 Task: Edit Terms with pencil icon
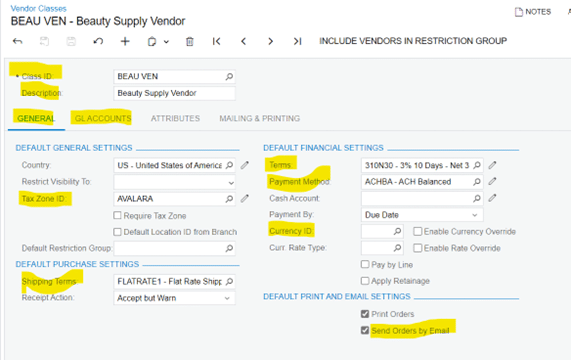(492, 165)
